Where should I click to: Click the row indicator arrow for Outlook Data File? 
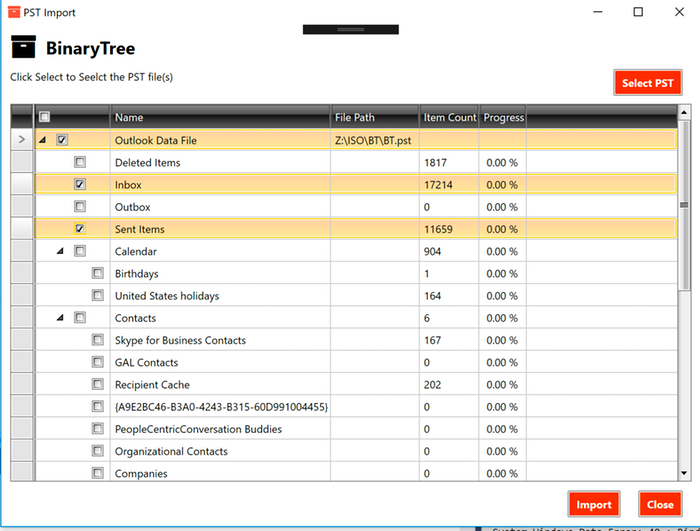(x=21, y=140)
